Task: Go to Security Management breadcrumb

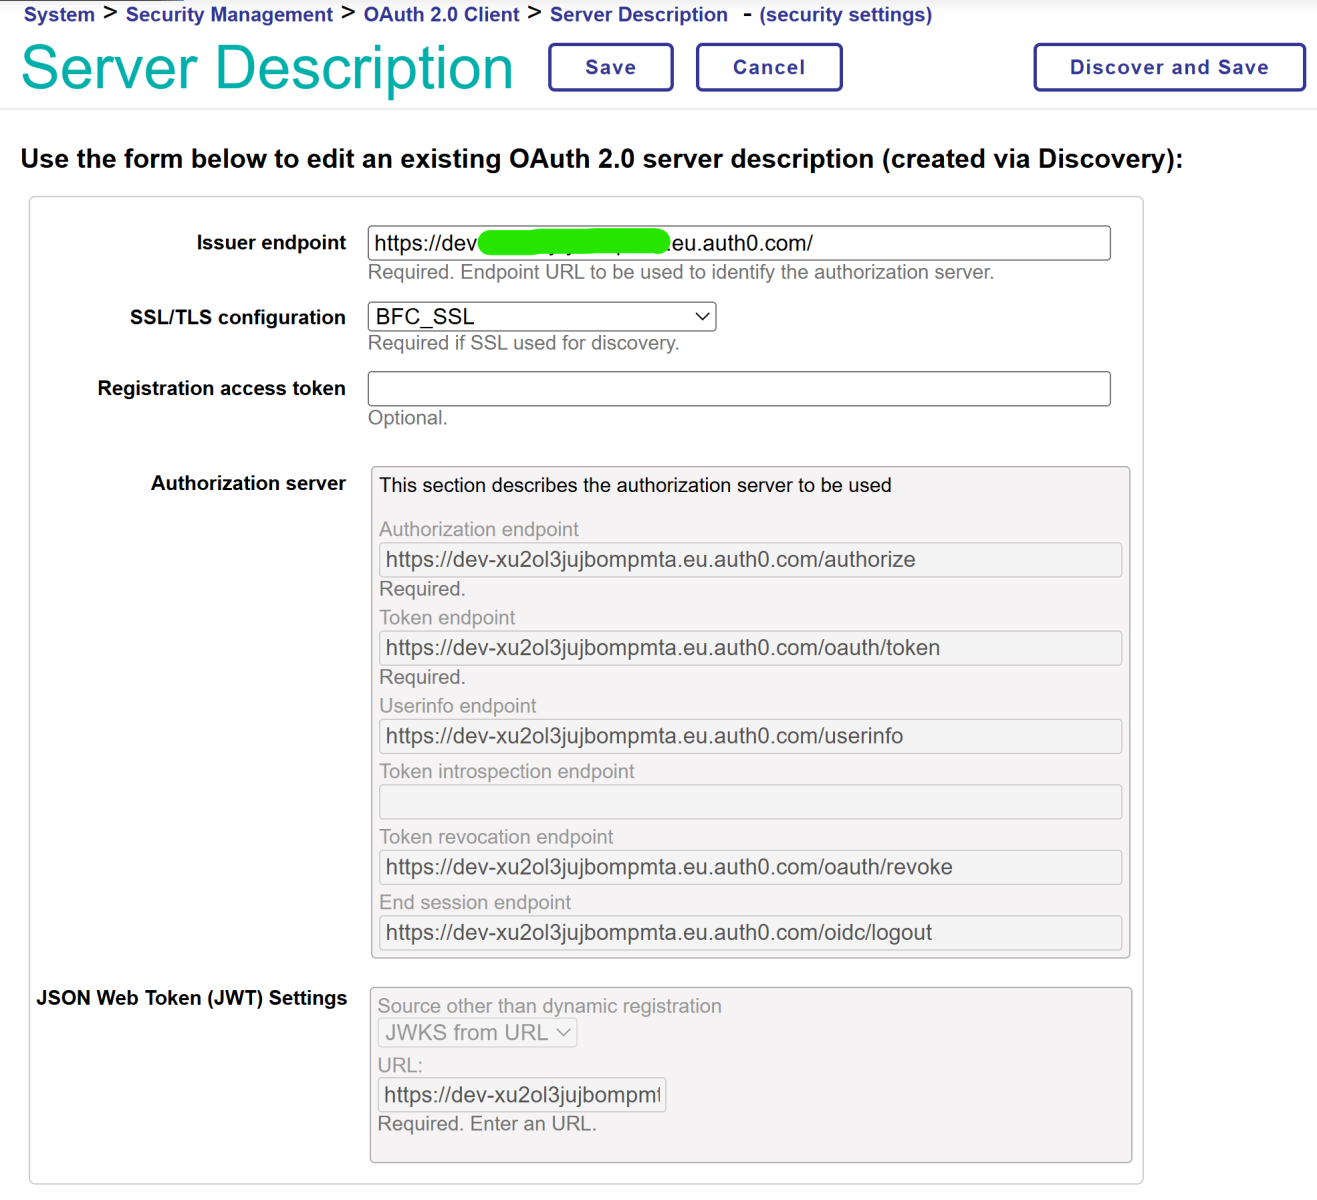Action: [x=229, y=15]
